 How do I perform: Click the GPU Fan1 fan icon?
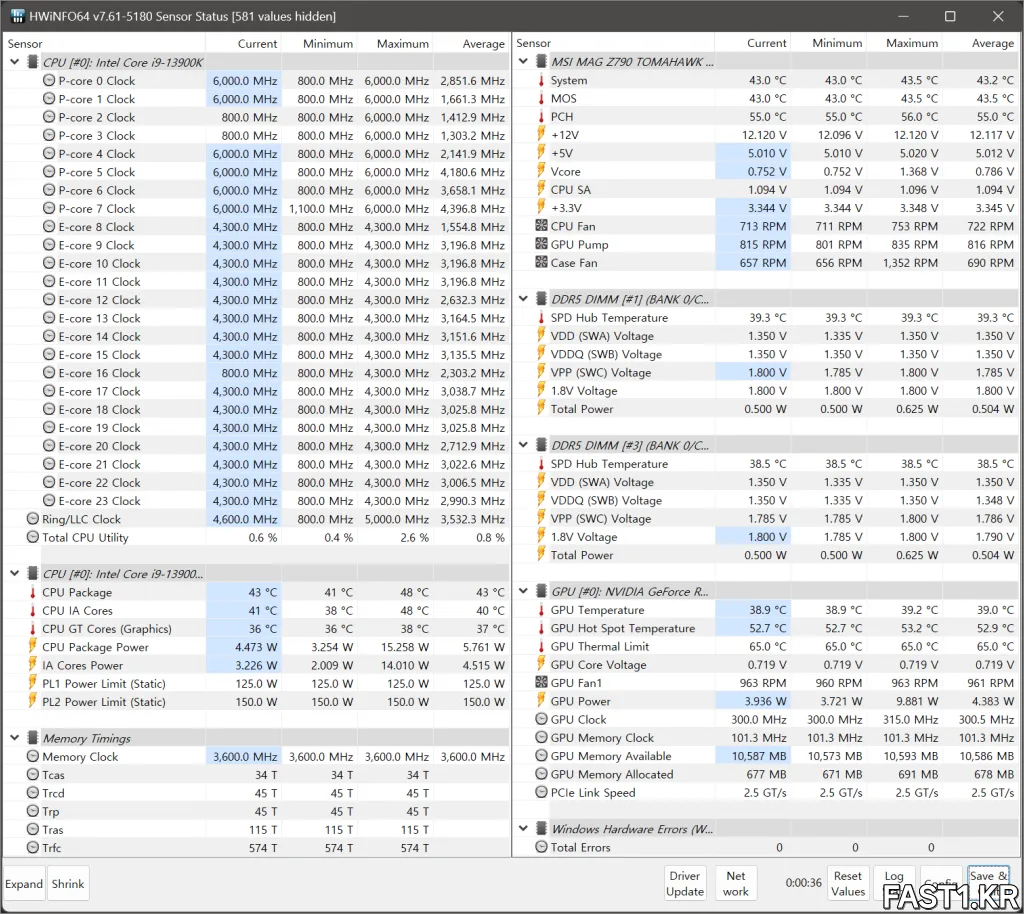pyautogui.click(x=541, y=682)
